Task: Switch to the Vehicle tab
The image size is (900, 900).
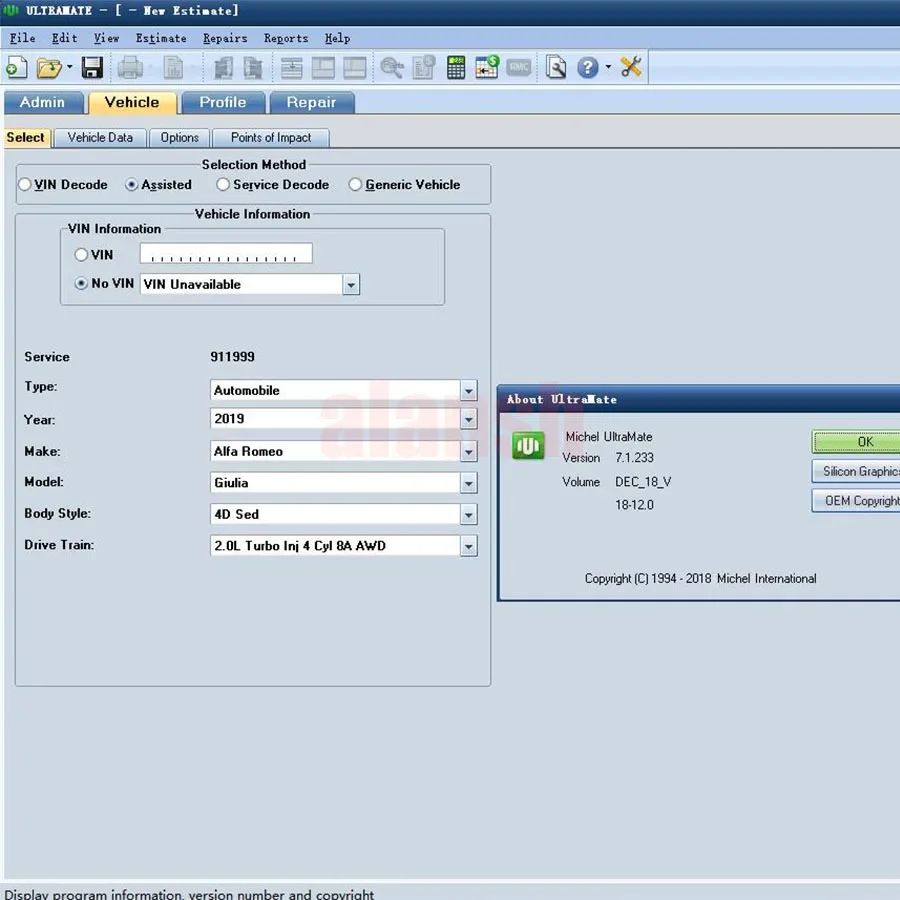Action: click(x=132, y=102)
